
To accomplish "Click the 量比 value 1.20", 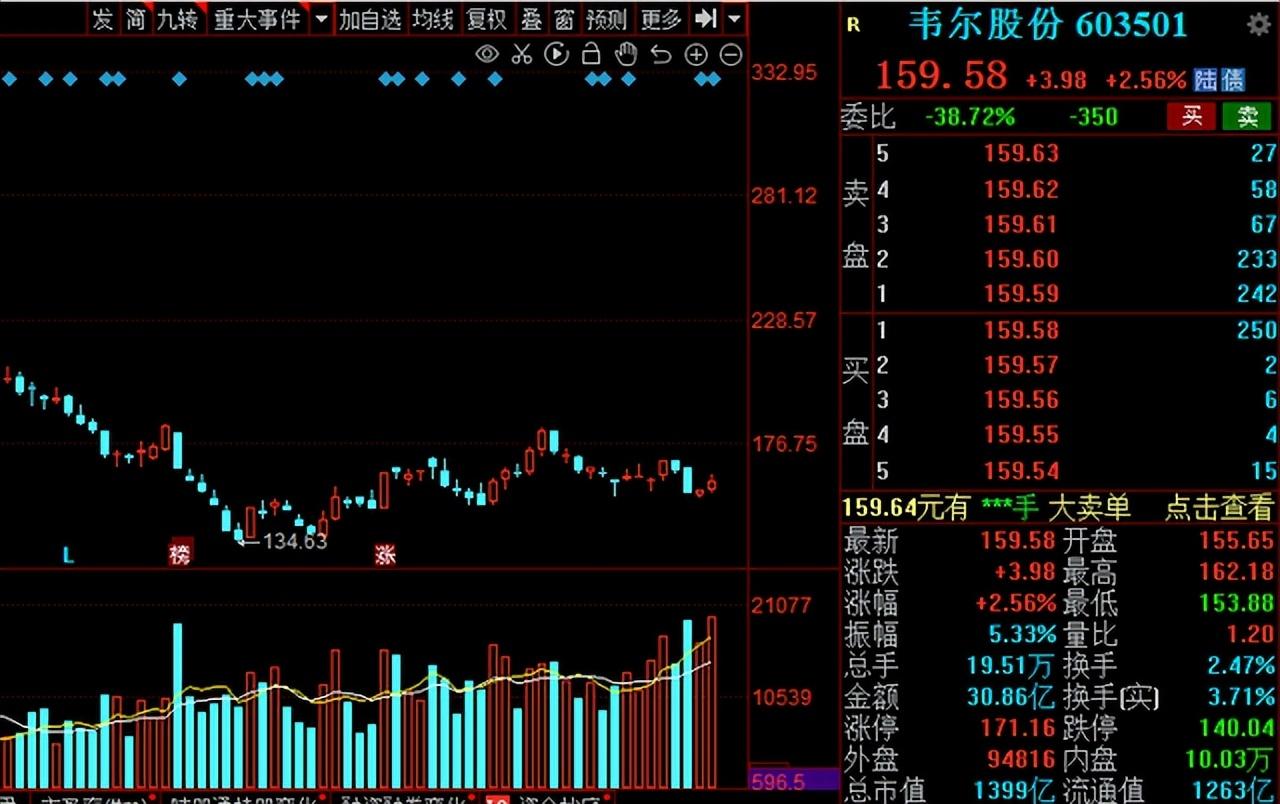I will (1251, 634).
